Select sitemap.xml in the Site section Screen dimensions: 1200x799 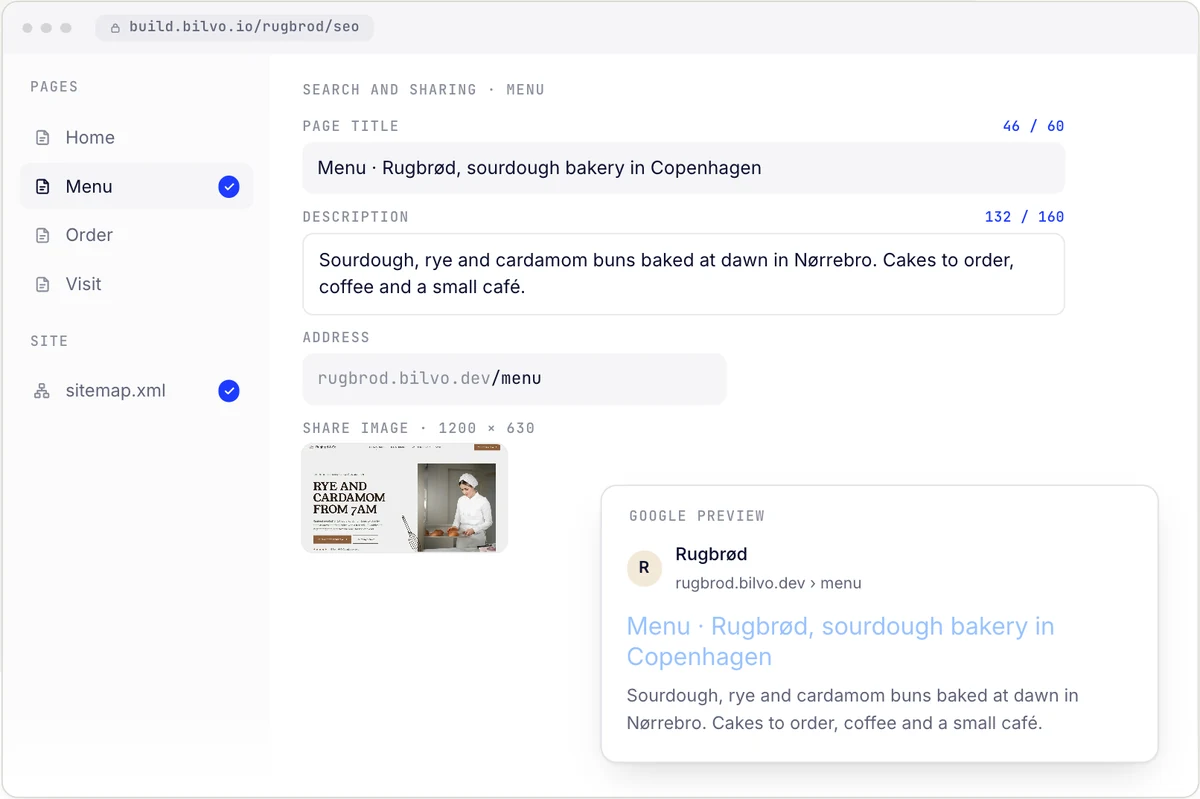coord(136,391)
